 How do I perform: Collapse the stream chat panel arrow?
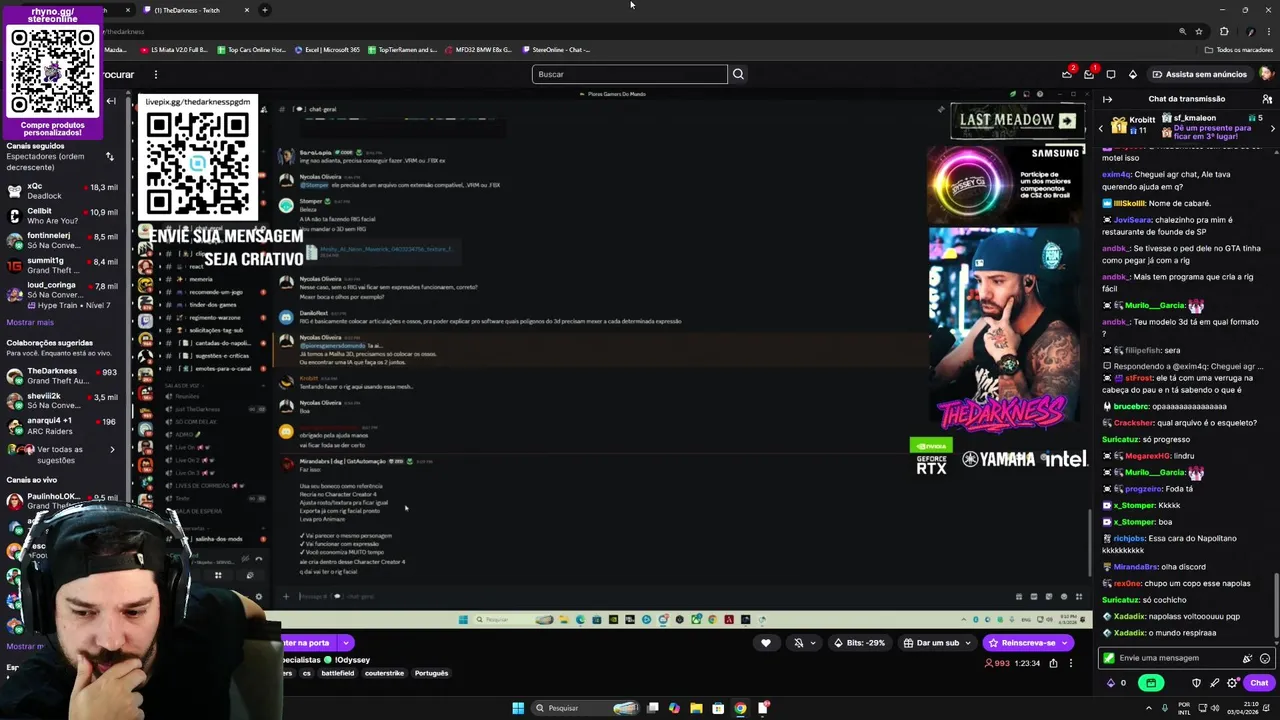click(1107, 99)
